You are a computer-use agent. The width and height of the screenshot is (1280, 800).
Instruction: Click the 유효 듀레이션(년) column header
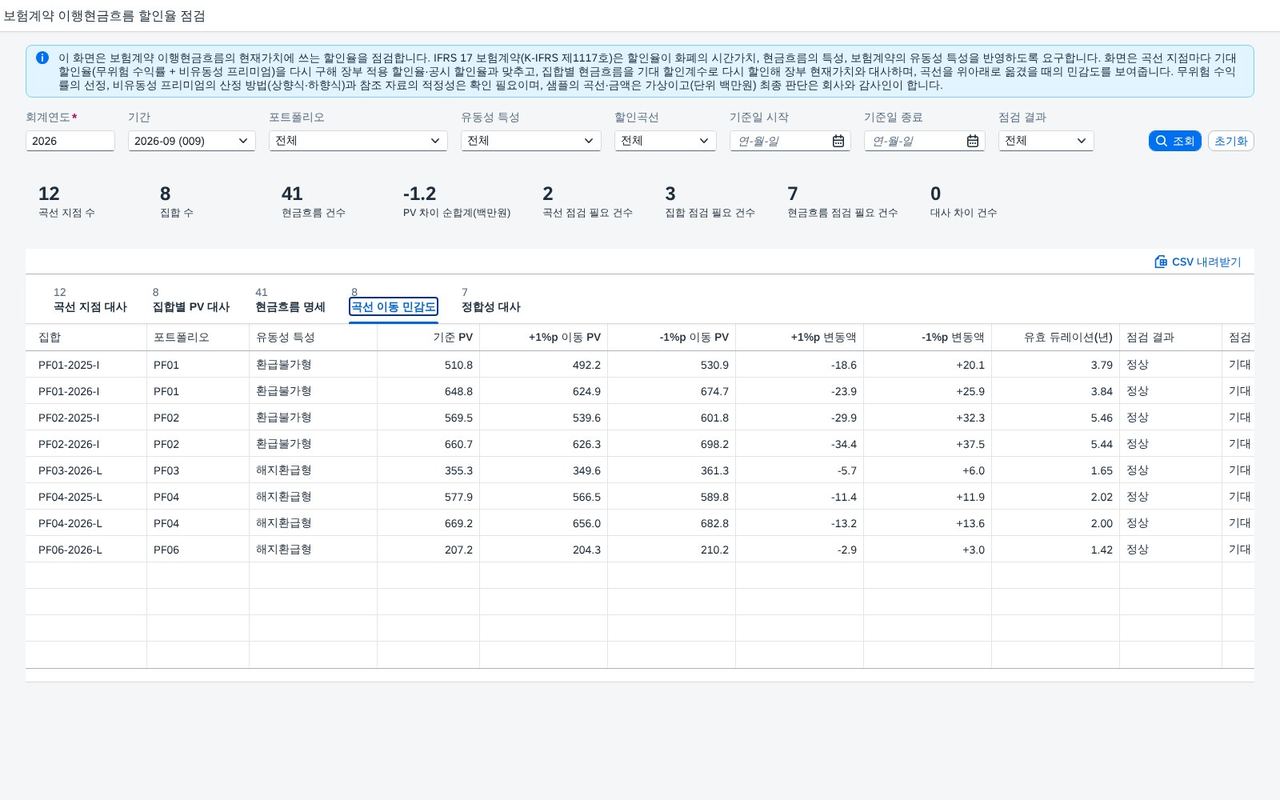pos(1055,338)
